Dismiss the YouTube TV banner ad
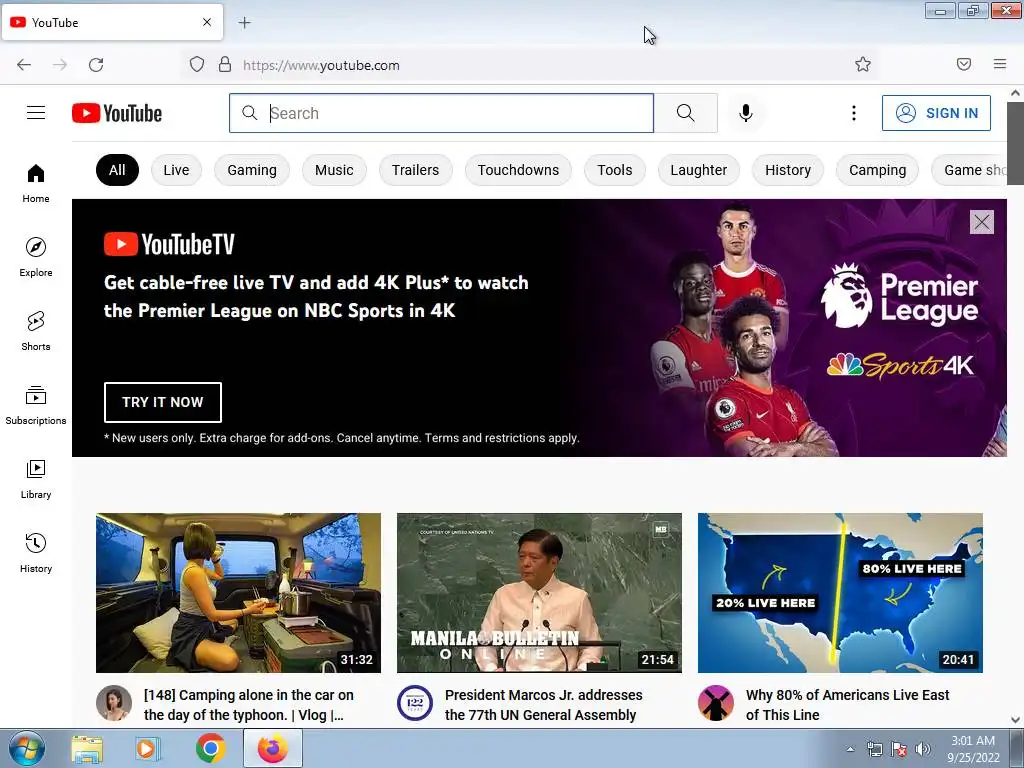Screen dimensions: 1024x768 982,222
